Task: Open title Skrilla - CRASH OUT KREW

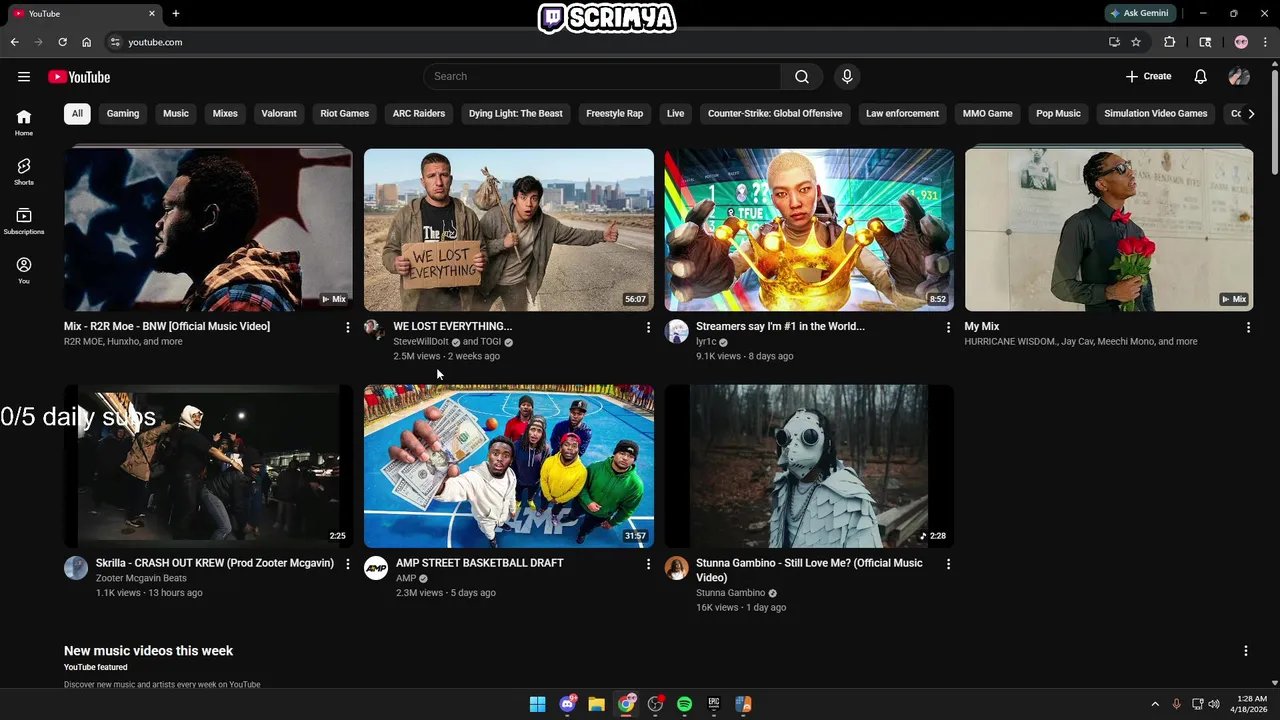Action: click(215, 563)
